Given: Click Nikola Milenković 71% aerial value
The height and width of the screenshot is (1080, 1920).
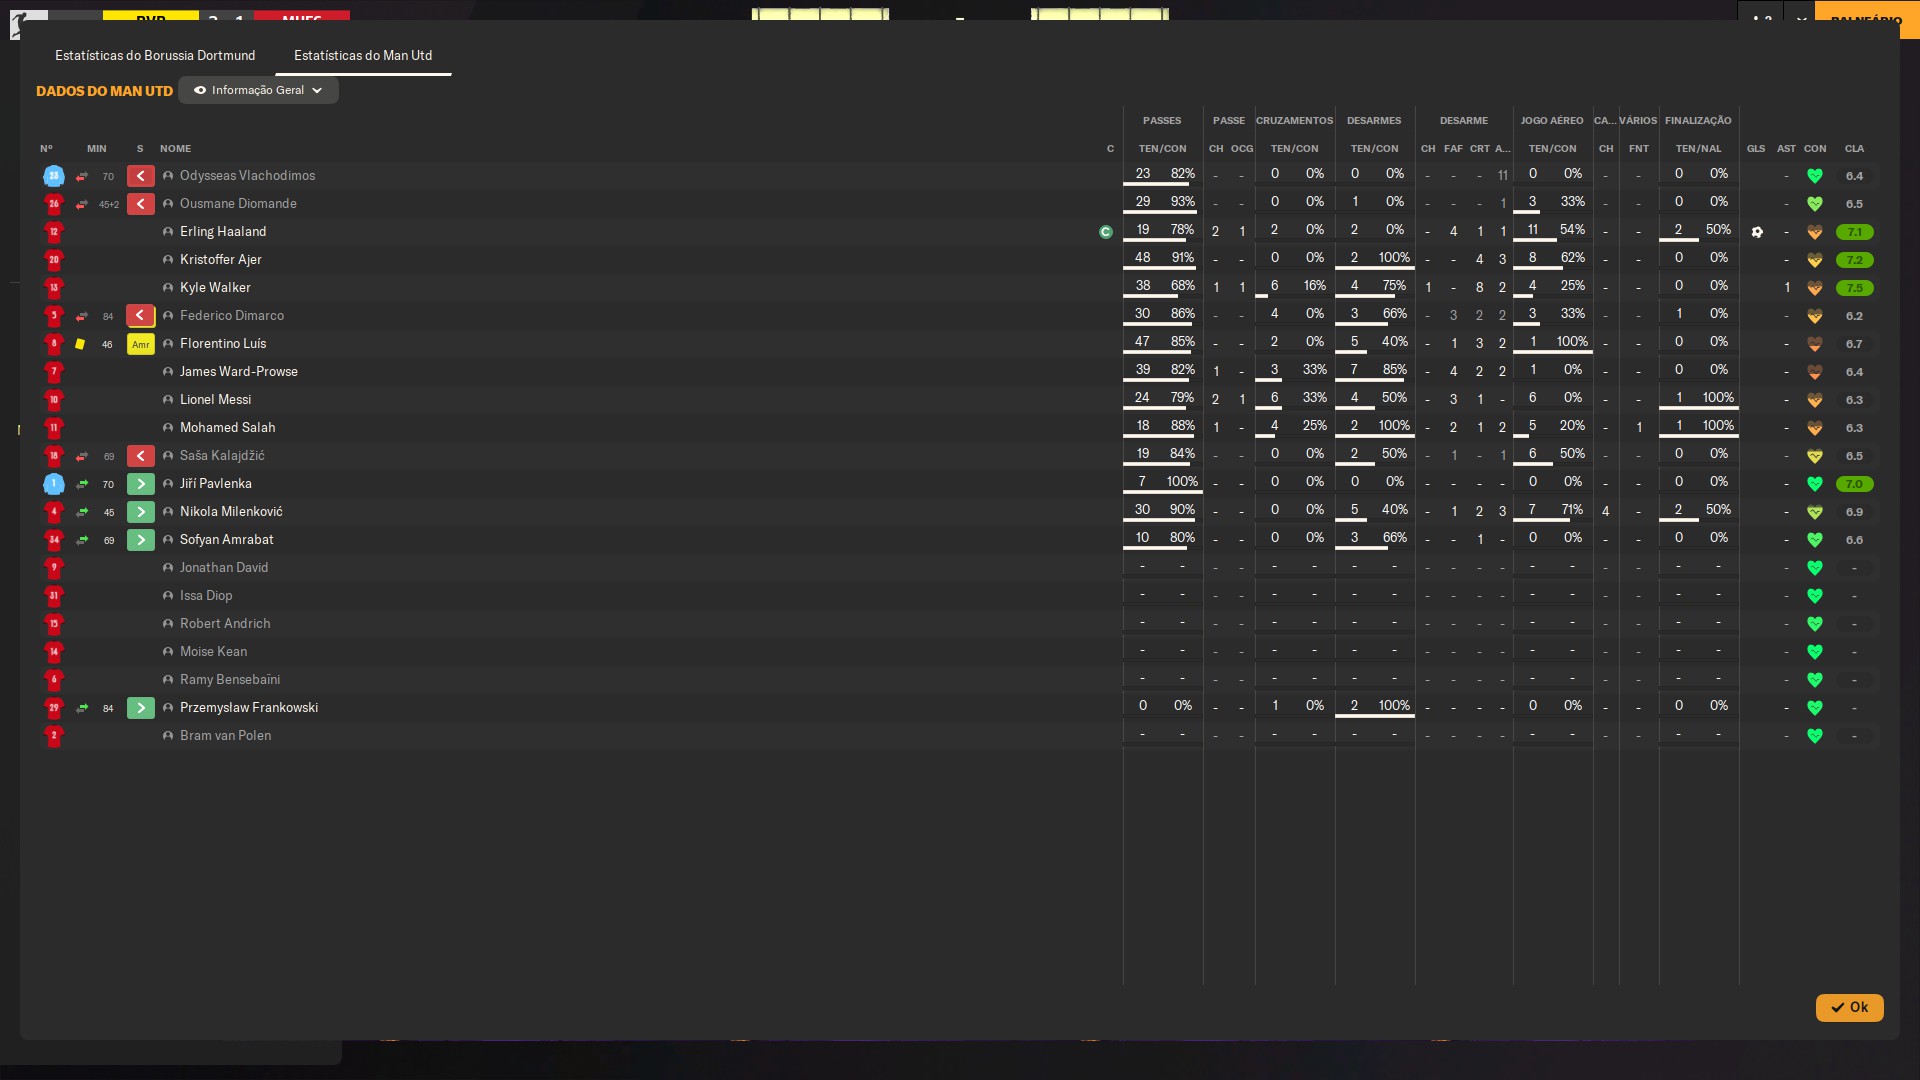Looking at the screenshot, I should coord(1572,510).
